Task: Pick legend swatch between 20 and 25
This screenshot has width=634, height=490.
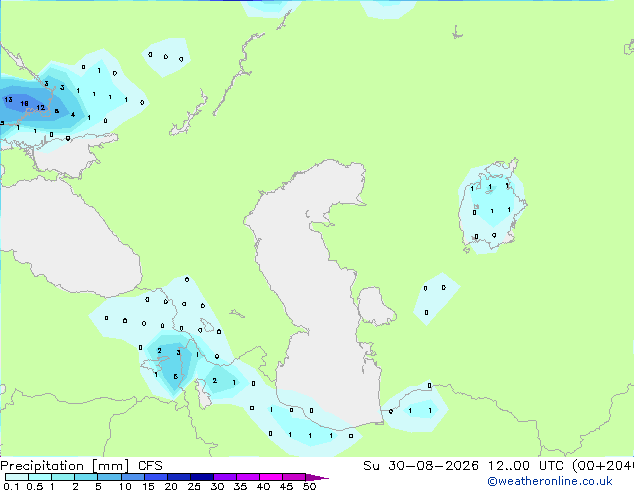Action: [179, 477]
